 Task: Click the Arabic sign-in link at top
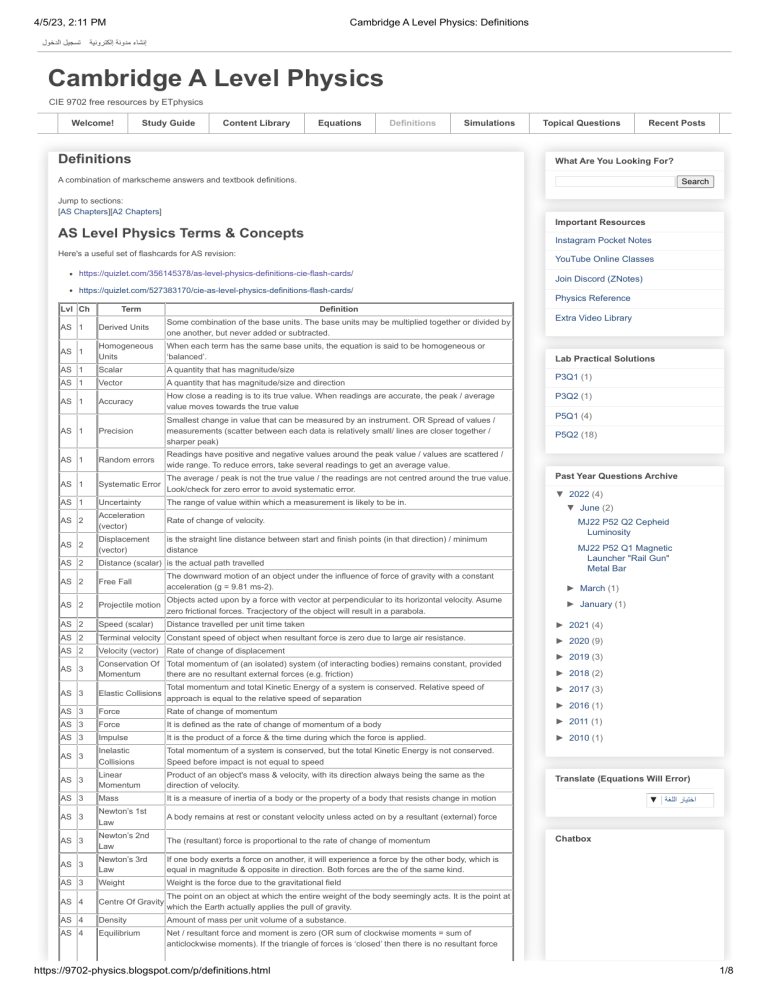click(62, 42)
